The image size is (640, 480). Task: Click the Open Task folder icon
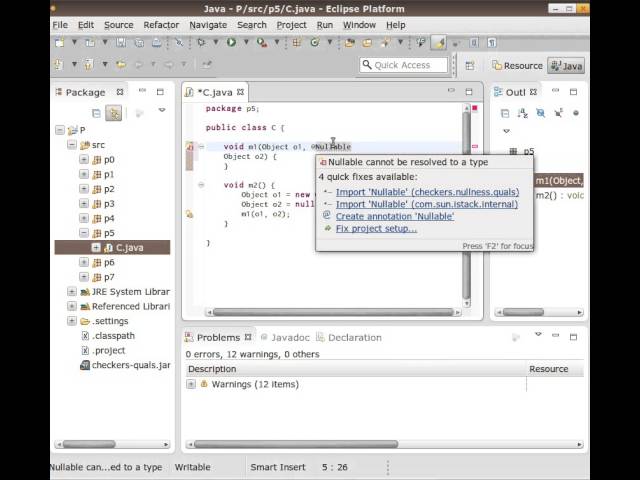[367, 42]
